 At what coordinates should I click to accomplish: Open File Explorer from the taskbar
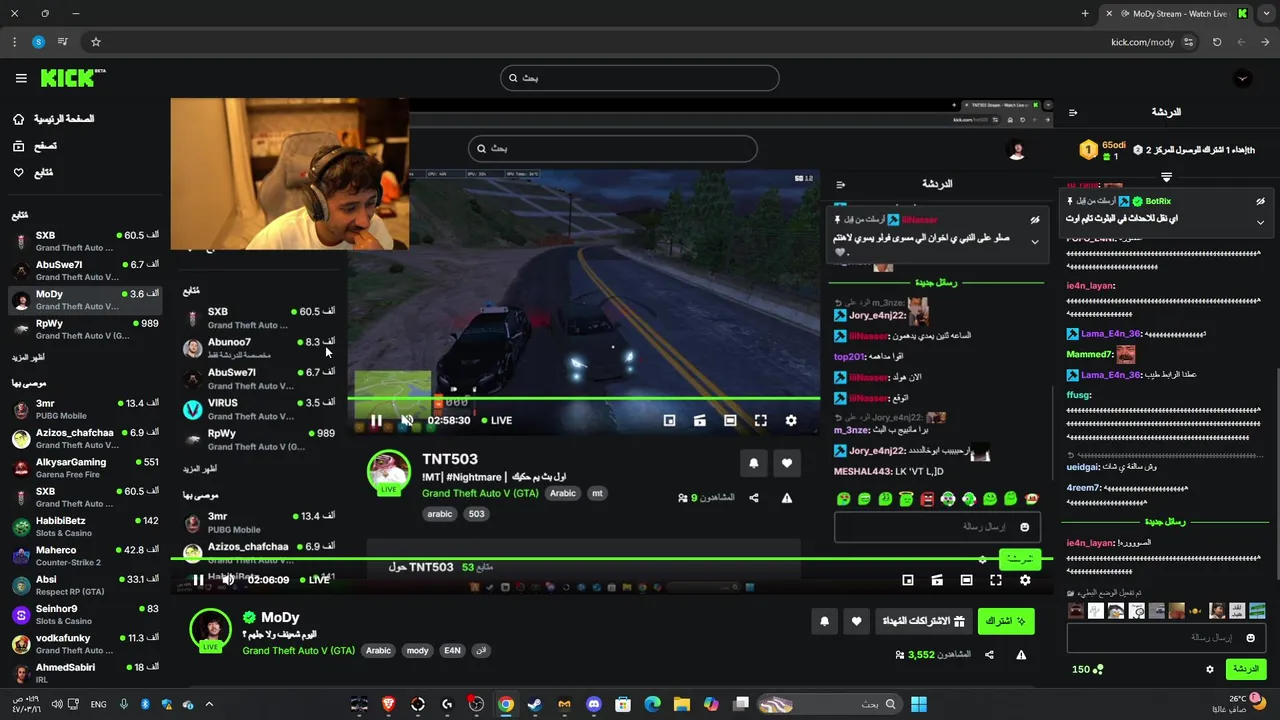click(682, 704)
